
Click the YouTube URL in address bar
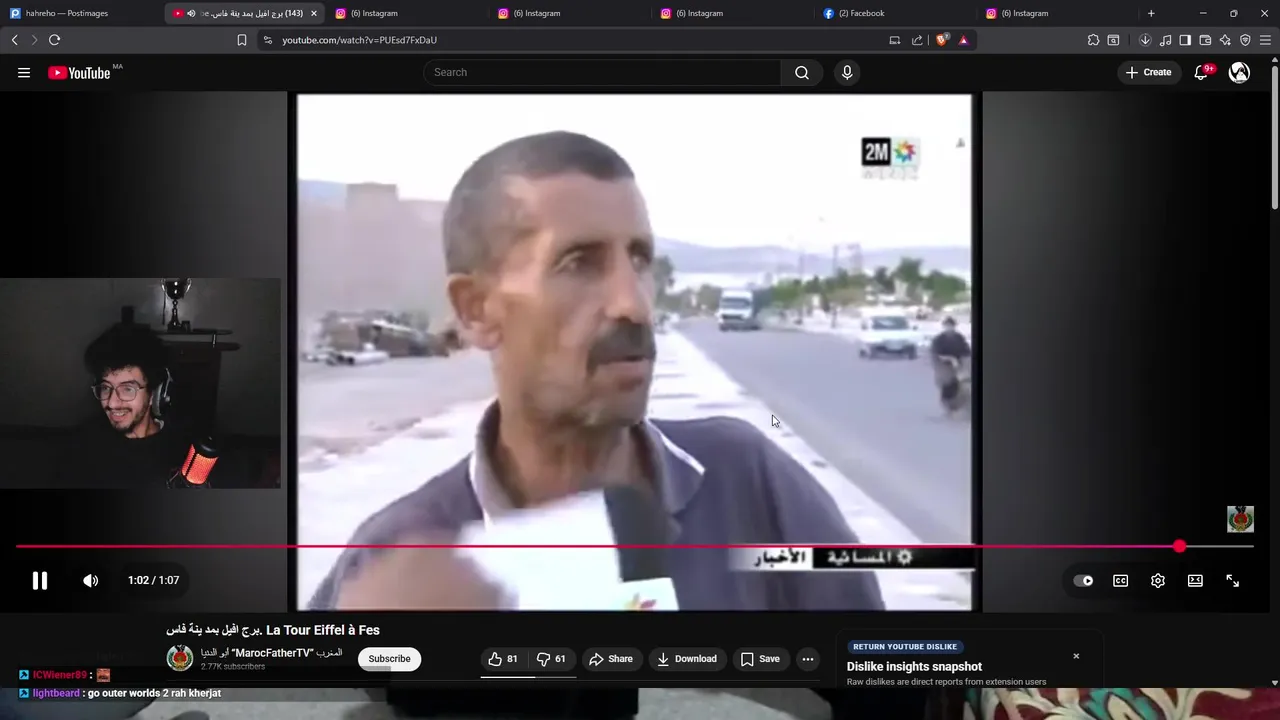(x=359, y=40)
